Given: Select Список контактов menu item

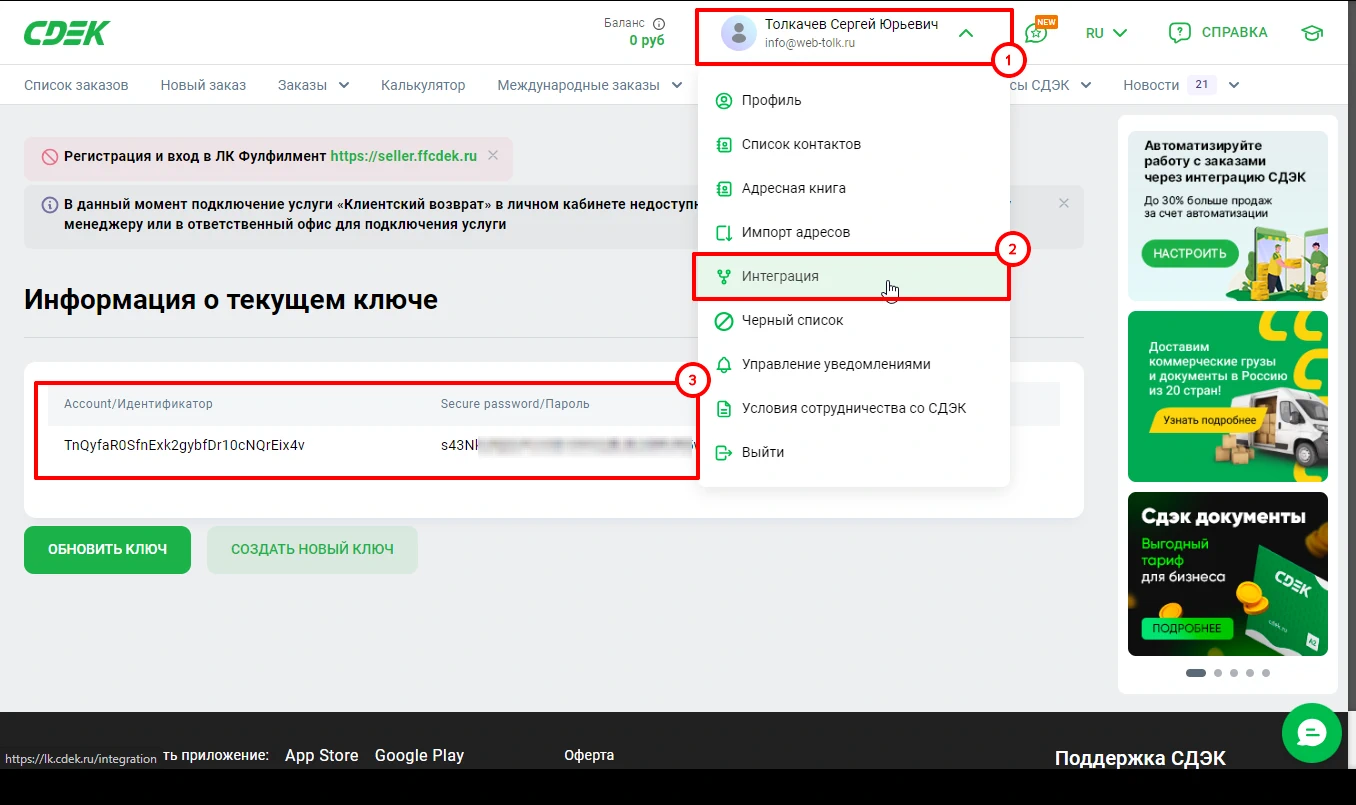Looking at the screenshot, I should click(x=854, y=144).
